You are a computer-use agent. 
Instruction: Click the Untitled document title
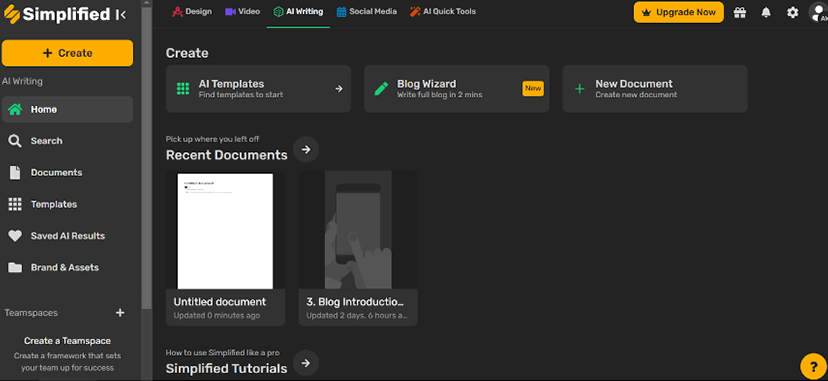pyautogui.click(x=220, y=302)
